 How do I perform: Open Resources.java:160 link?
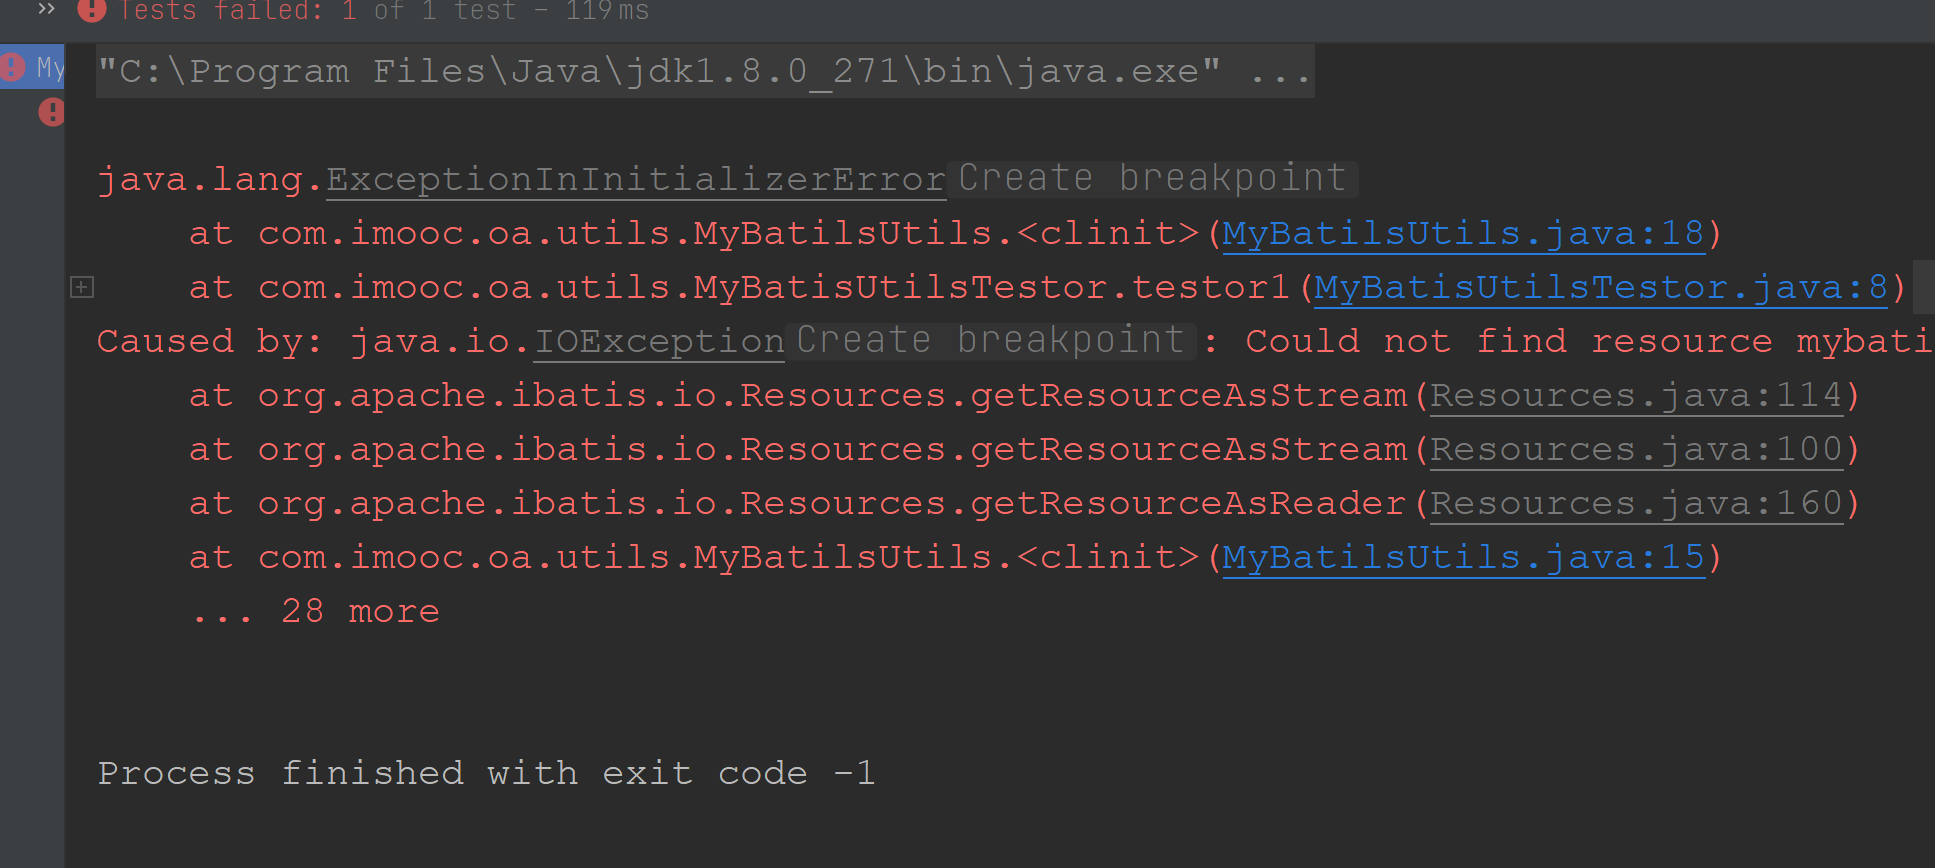click(x=1636, y=504)
